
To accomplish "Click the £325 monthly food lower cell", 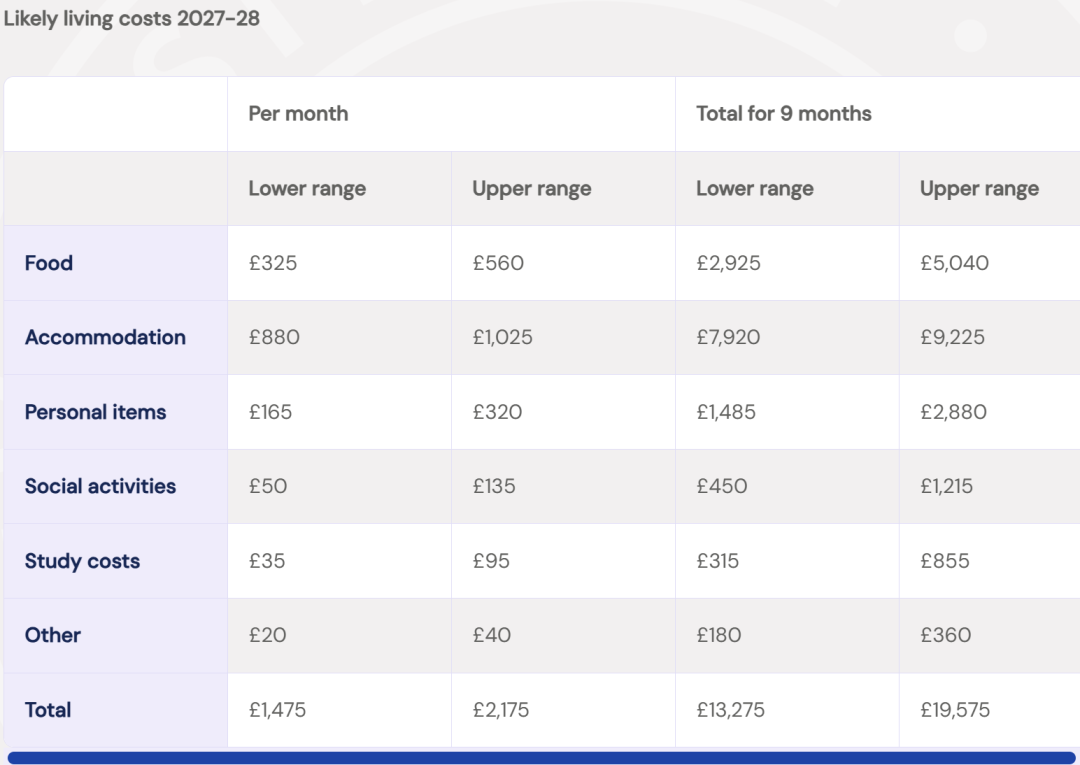I will point(340,263).
